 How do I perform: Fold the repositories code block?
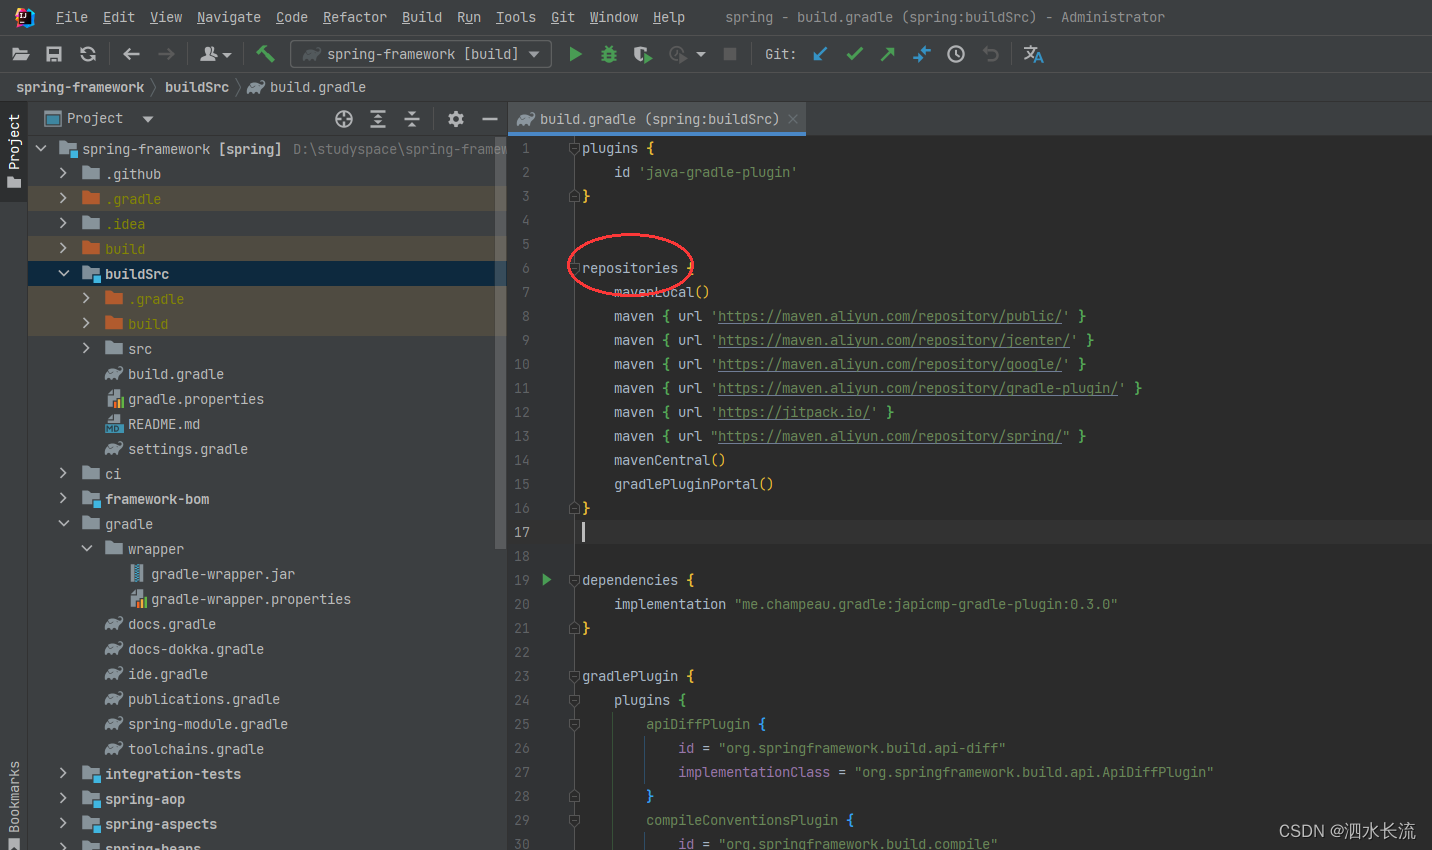pos(574,268)
